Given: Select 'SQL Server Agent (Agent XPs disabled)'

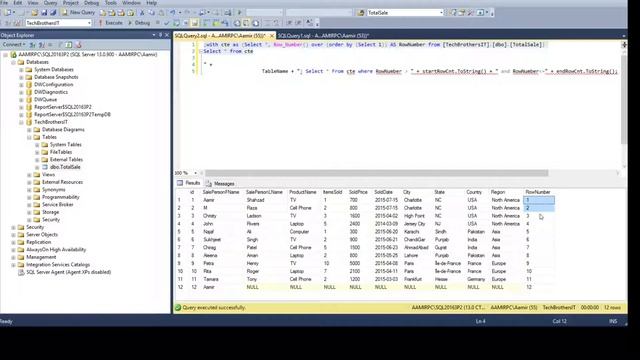Looking at the screenshot, I should click(69, 272).
